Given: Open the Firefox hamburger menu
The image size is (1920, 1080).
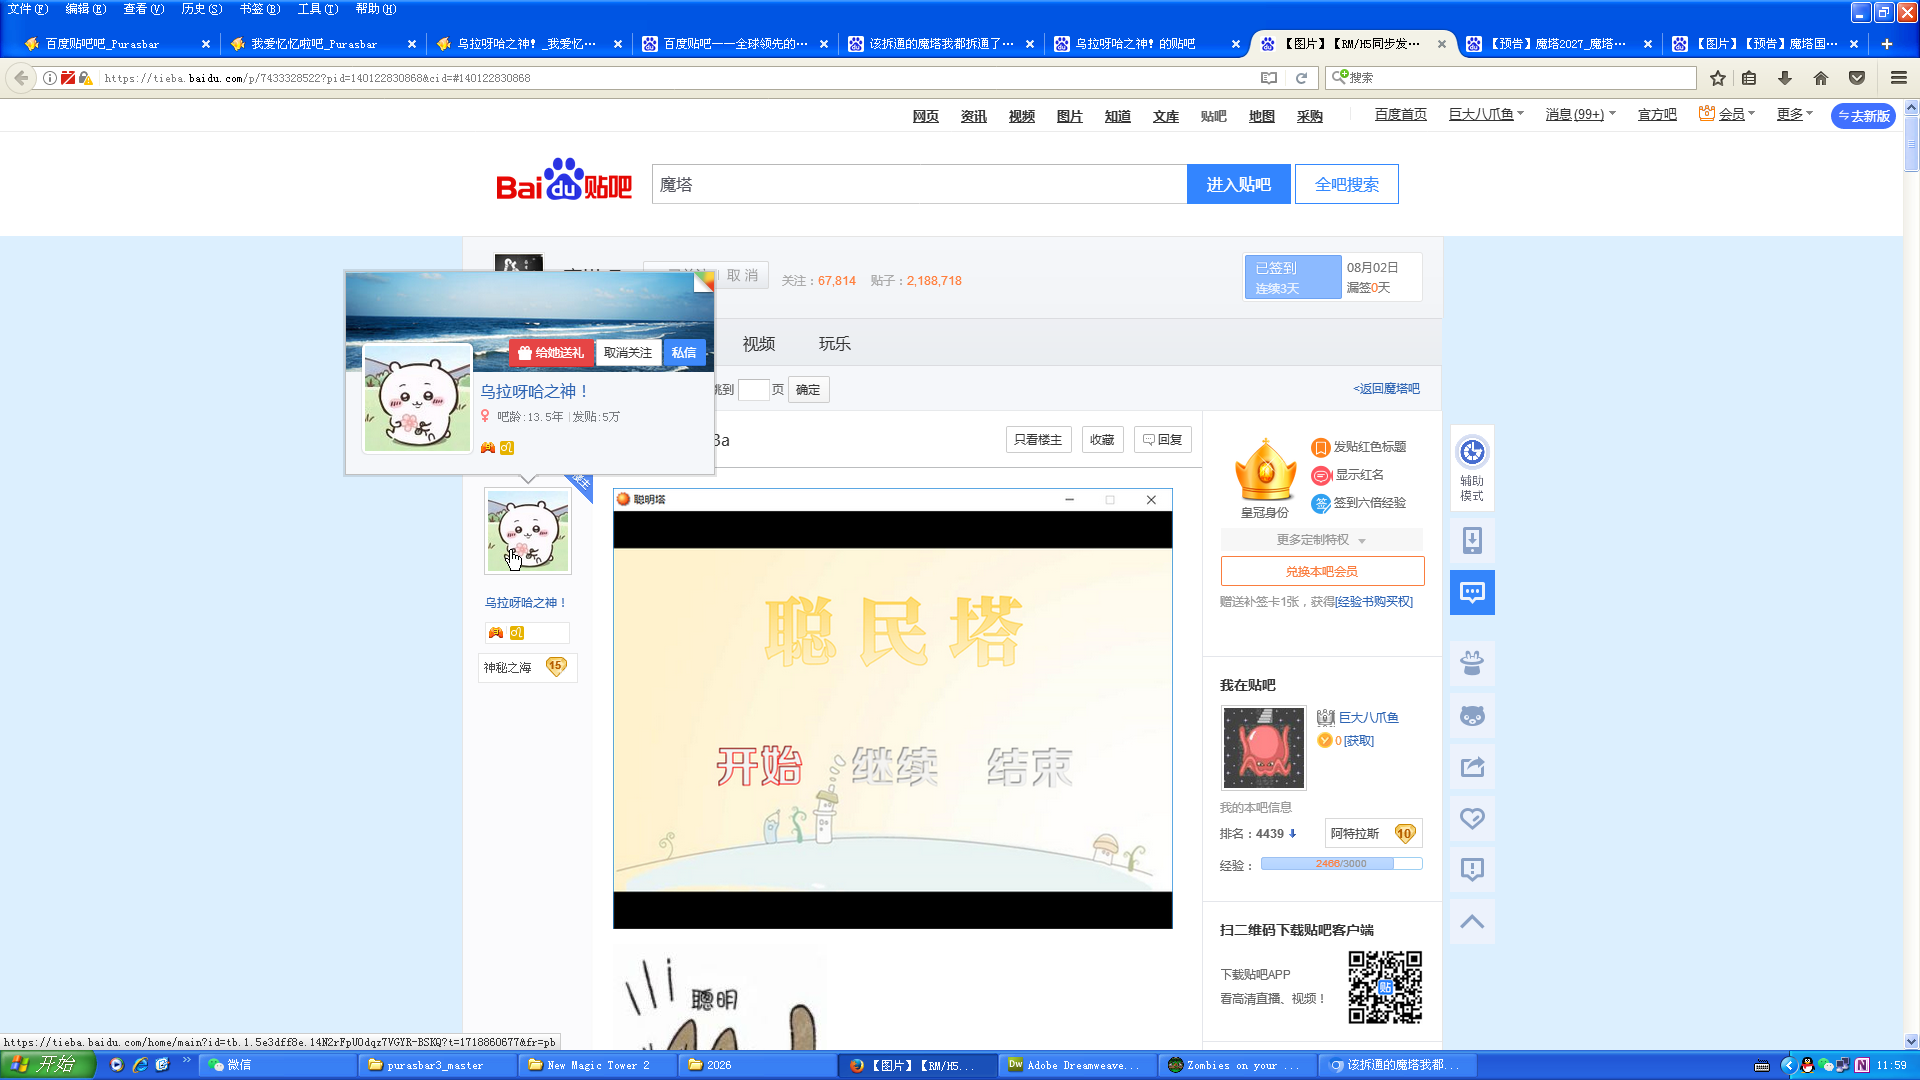Looking at the screenshot, I should point(1899,78).
